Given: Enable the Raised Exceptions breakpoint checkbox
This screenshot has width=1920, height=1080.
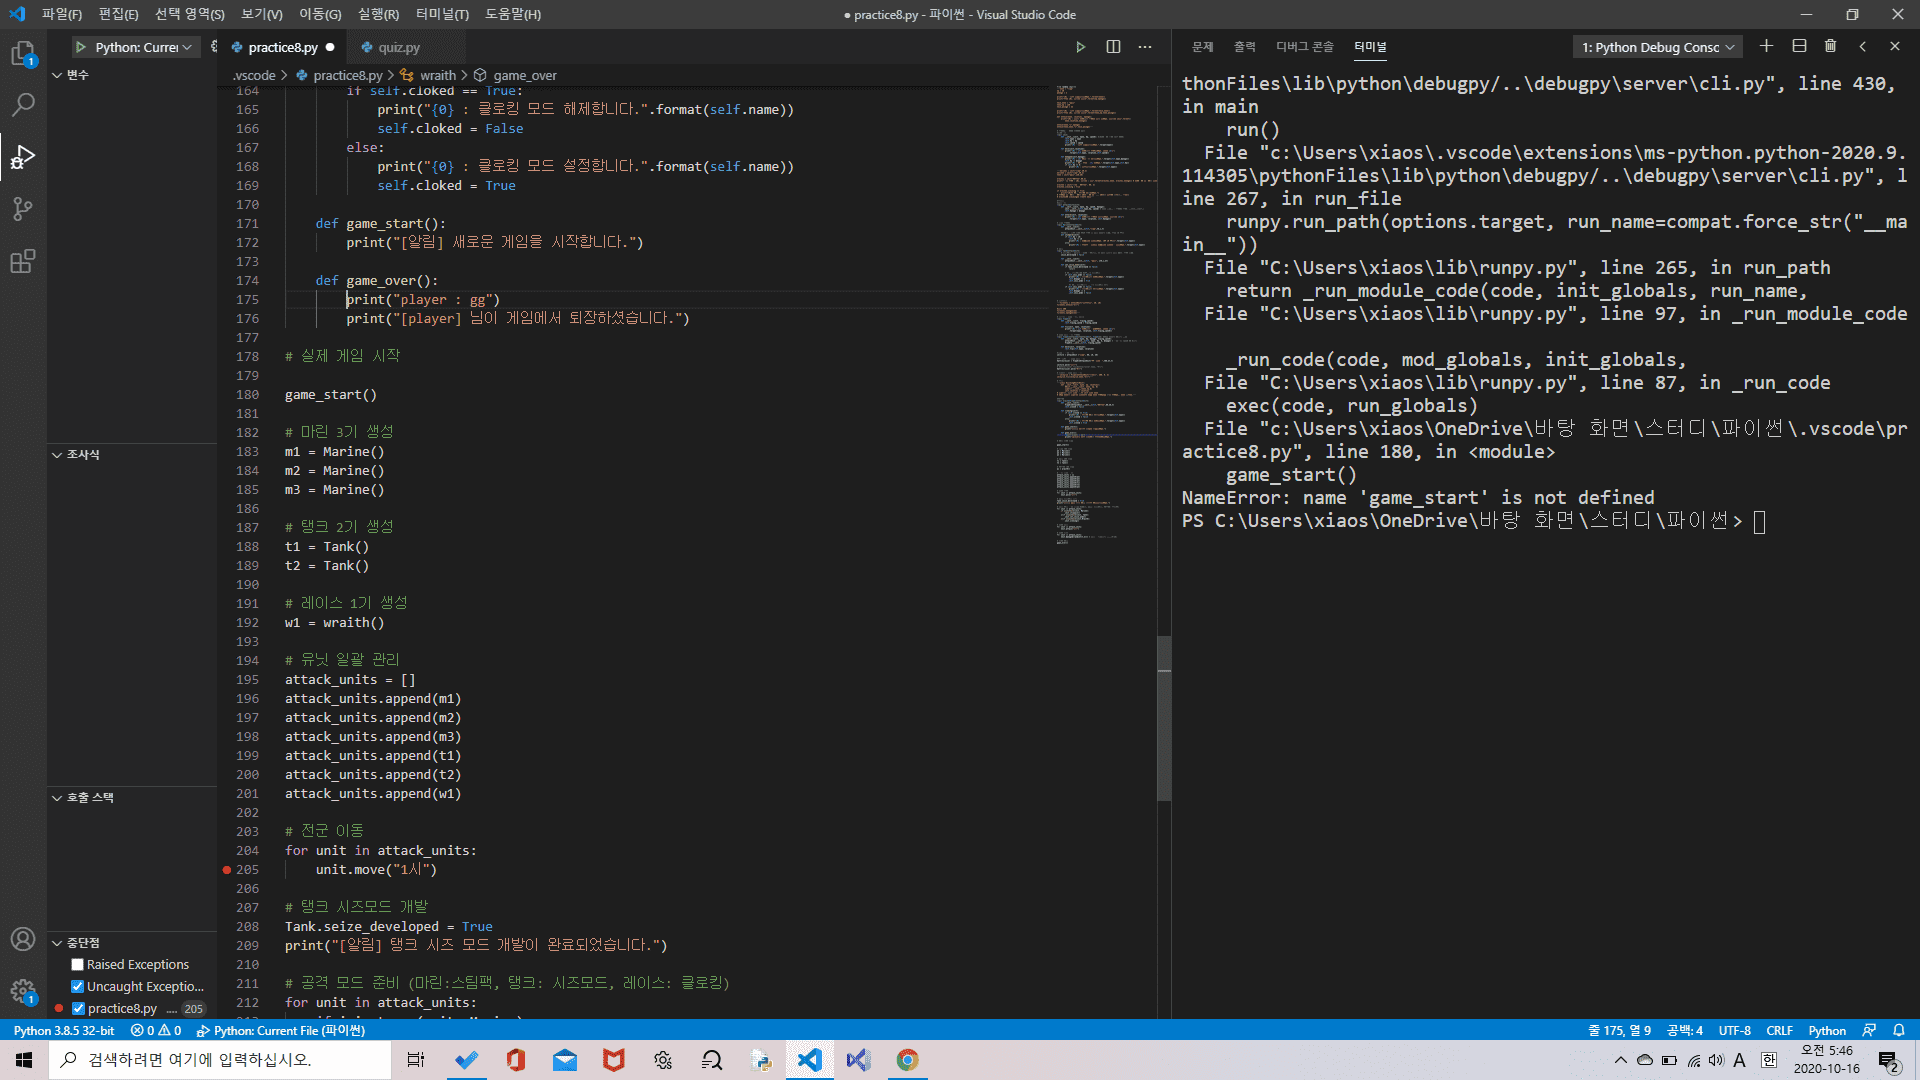Looking at the screenshot, I should (77, 965).
